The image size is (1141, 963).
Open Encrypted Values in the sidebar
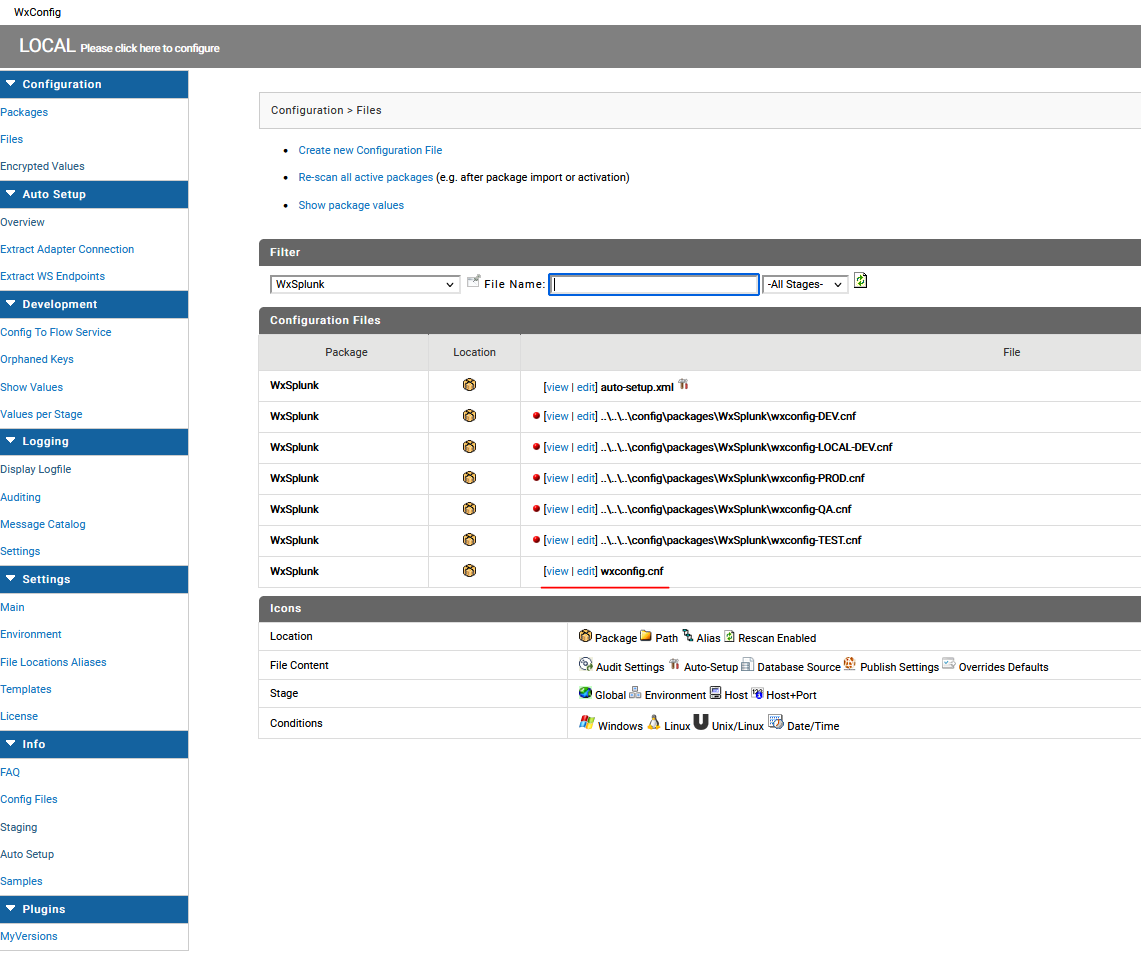tap(43, 166)
